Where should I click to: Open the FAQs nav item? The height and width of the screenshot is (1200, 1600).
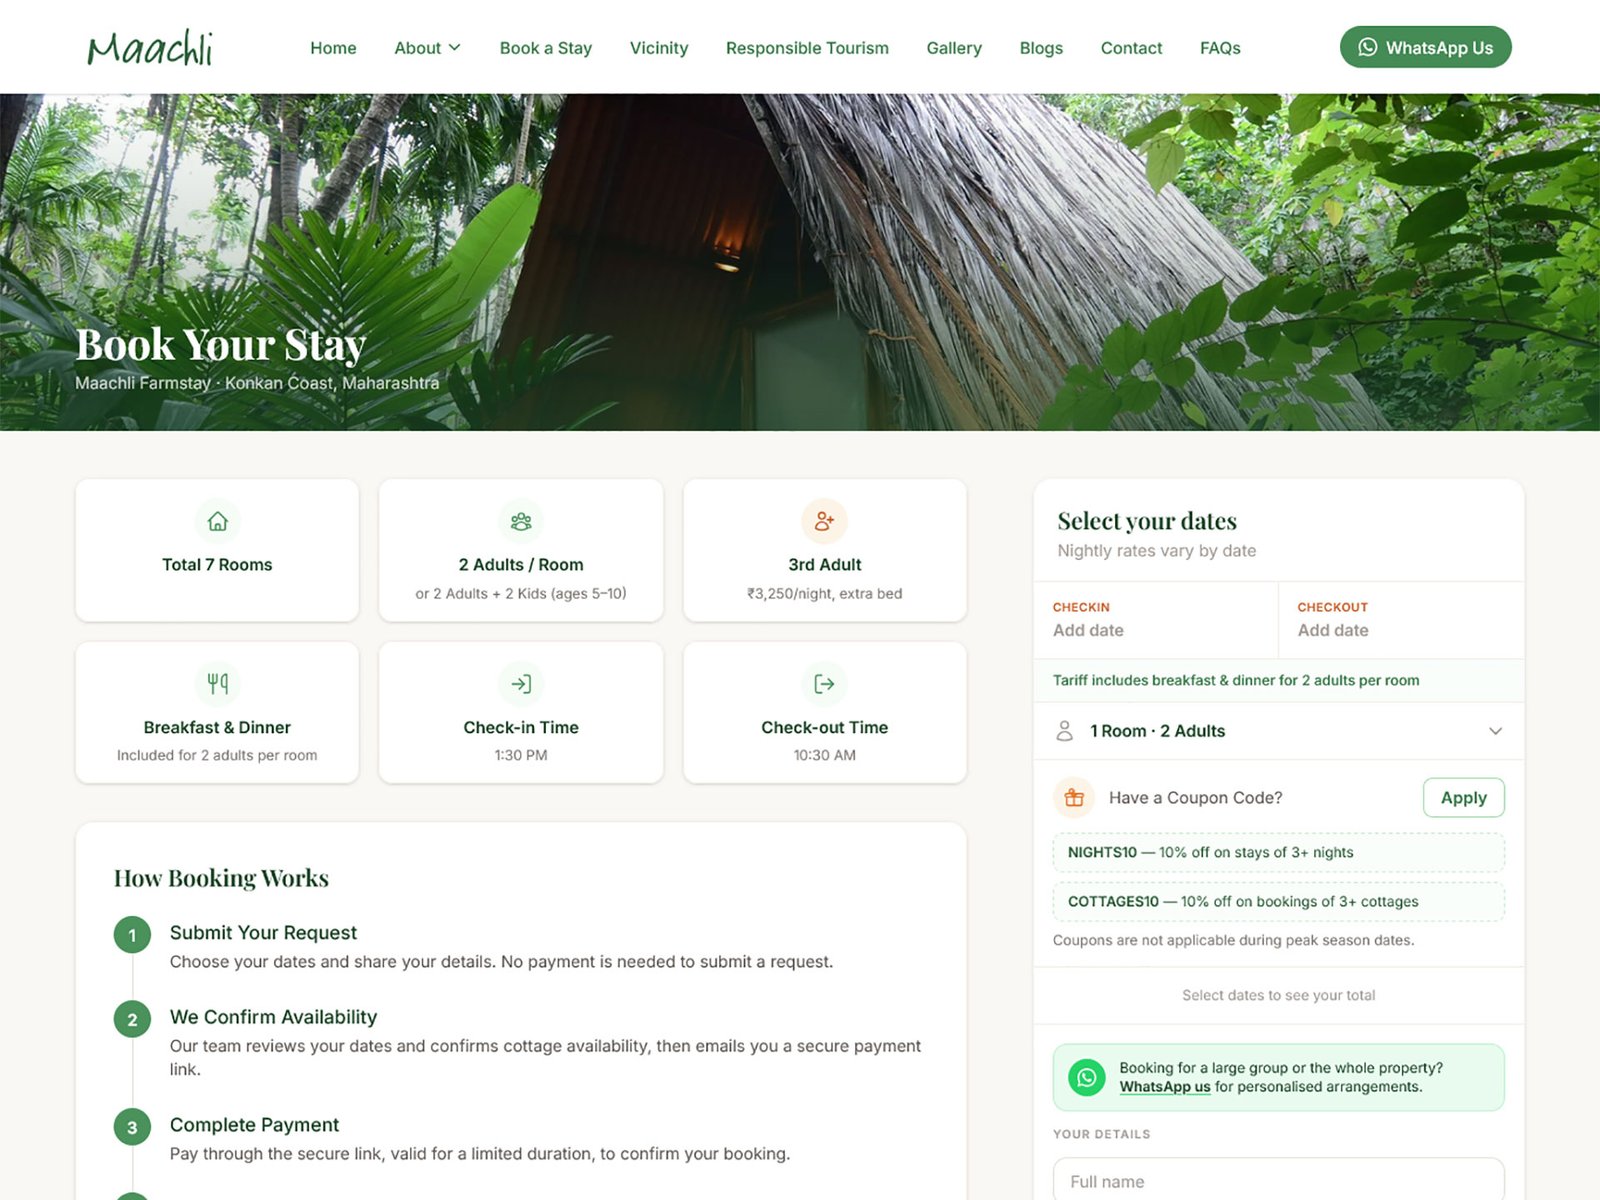tap(1220, 48)
